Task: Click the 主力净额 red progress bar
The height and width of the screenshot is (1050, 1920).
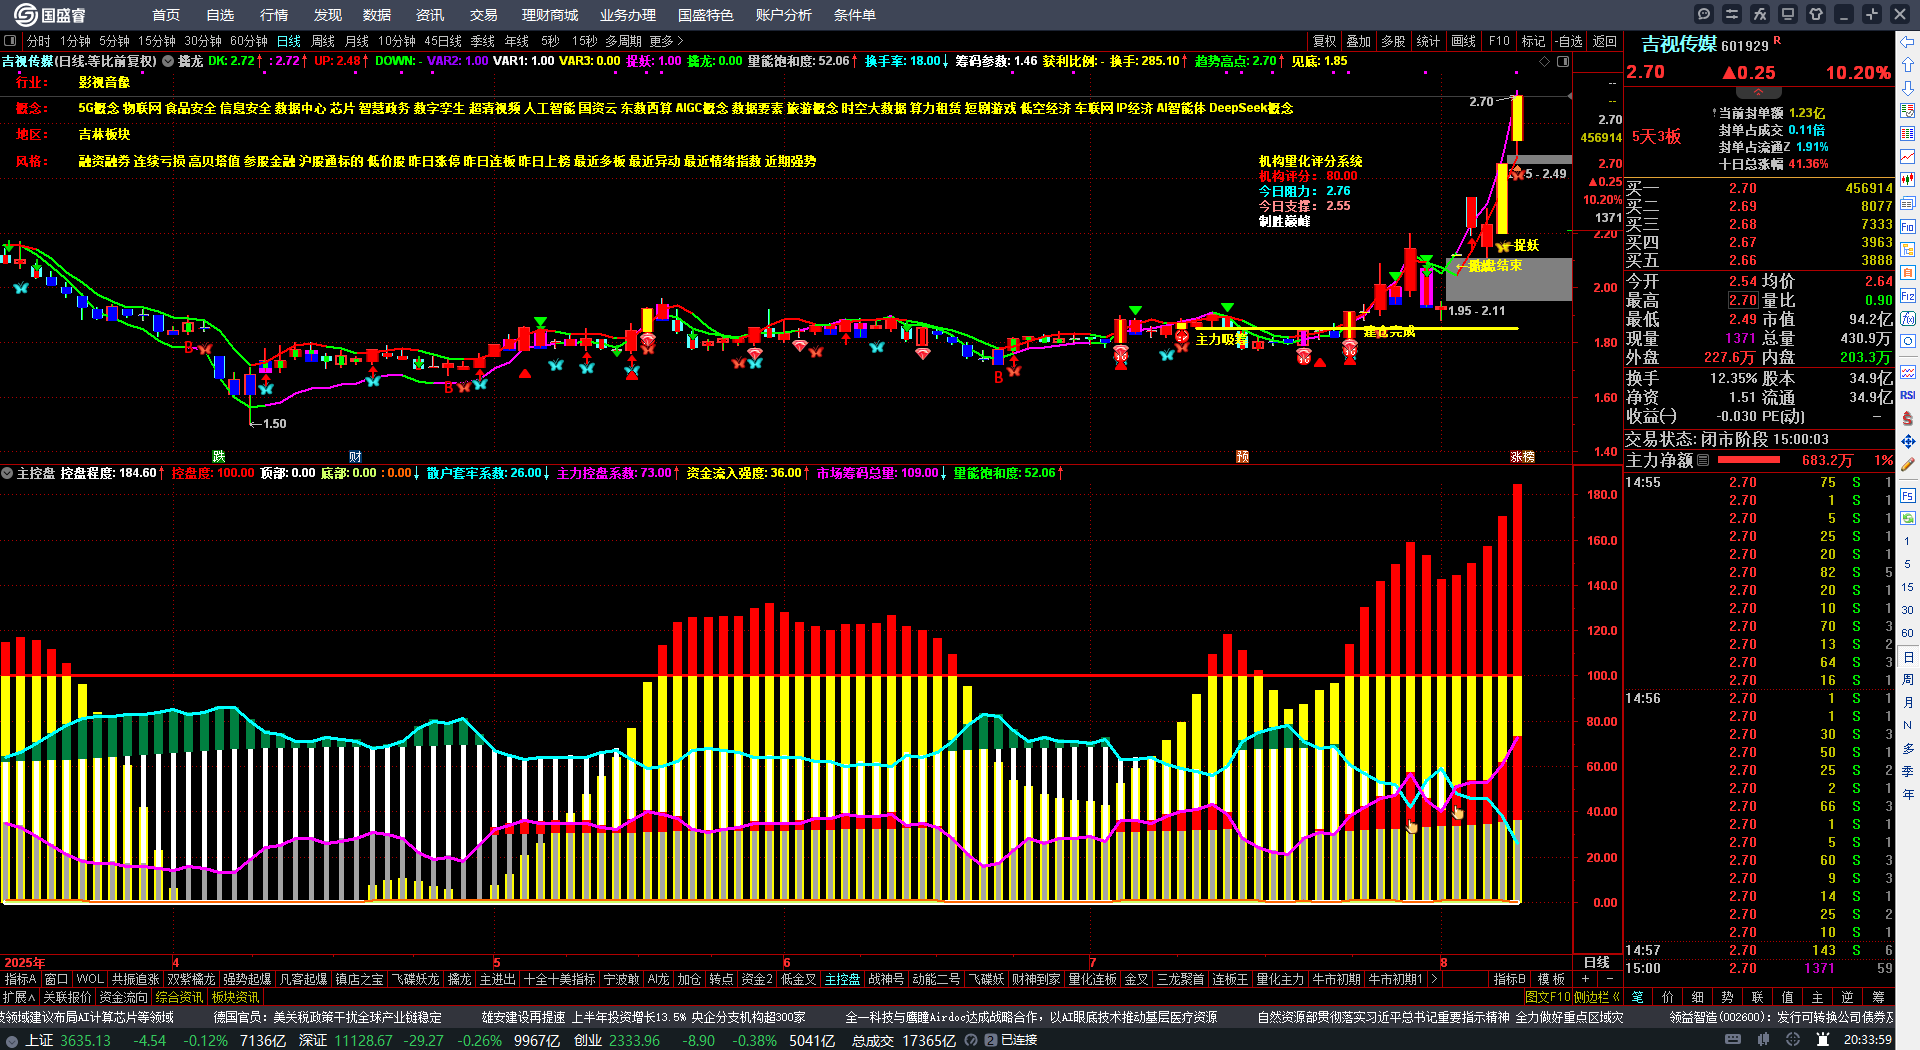Action: [x=1748, y=460]
